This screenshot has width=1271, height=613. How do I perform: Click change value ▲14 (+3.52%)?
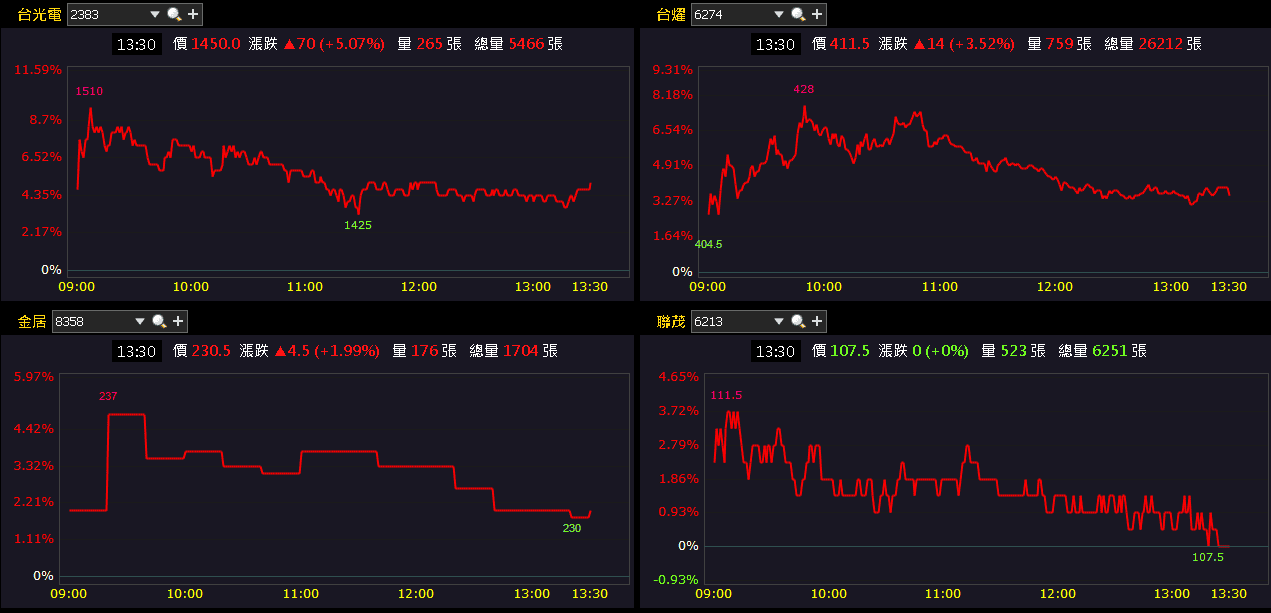[963, 44]
